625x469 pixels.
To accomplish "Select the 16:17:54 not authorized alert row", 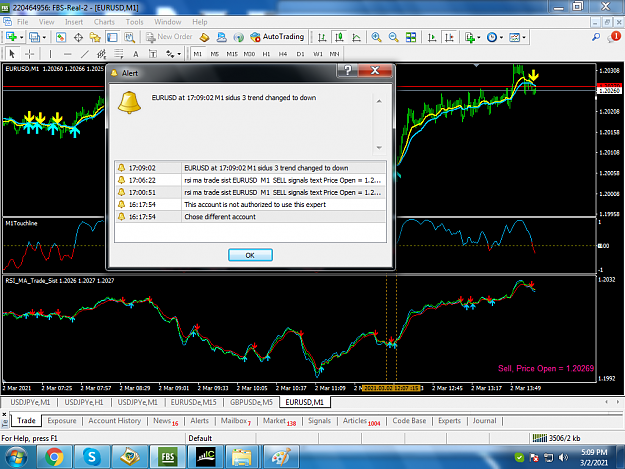I will (250, 204).
